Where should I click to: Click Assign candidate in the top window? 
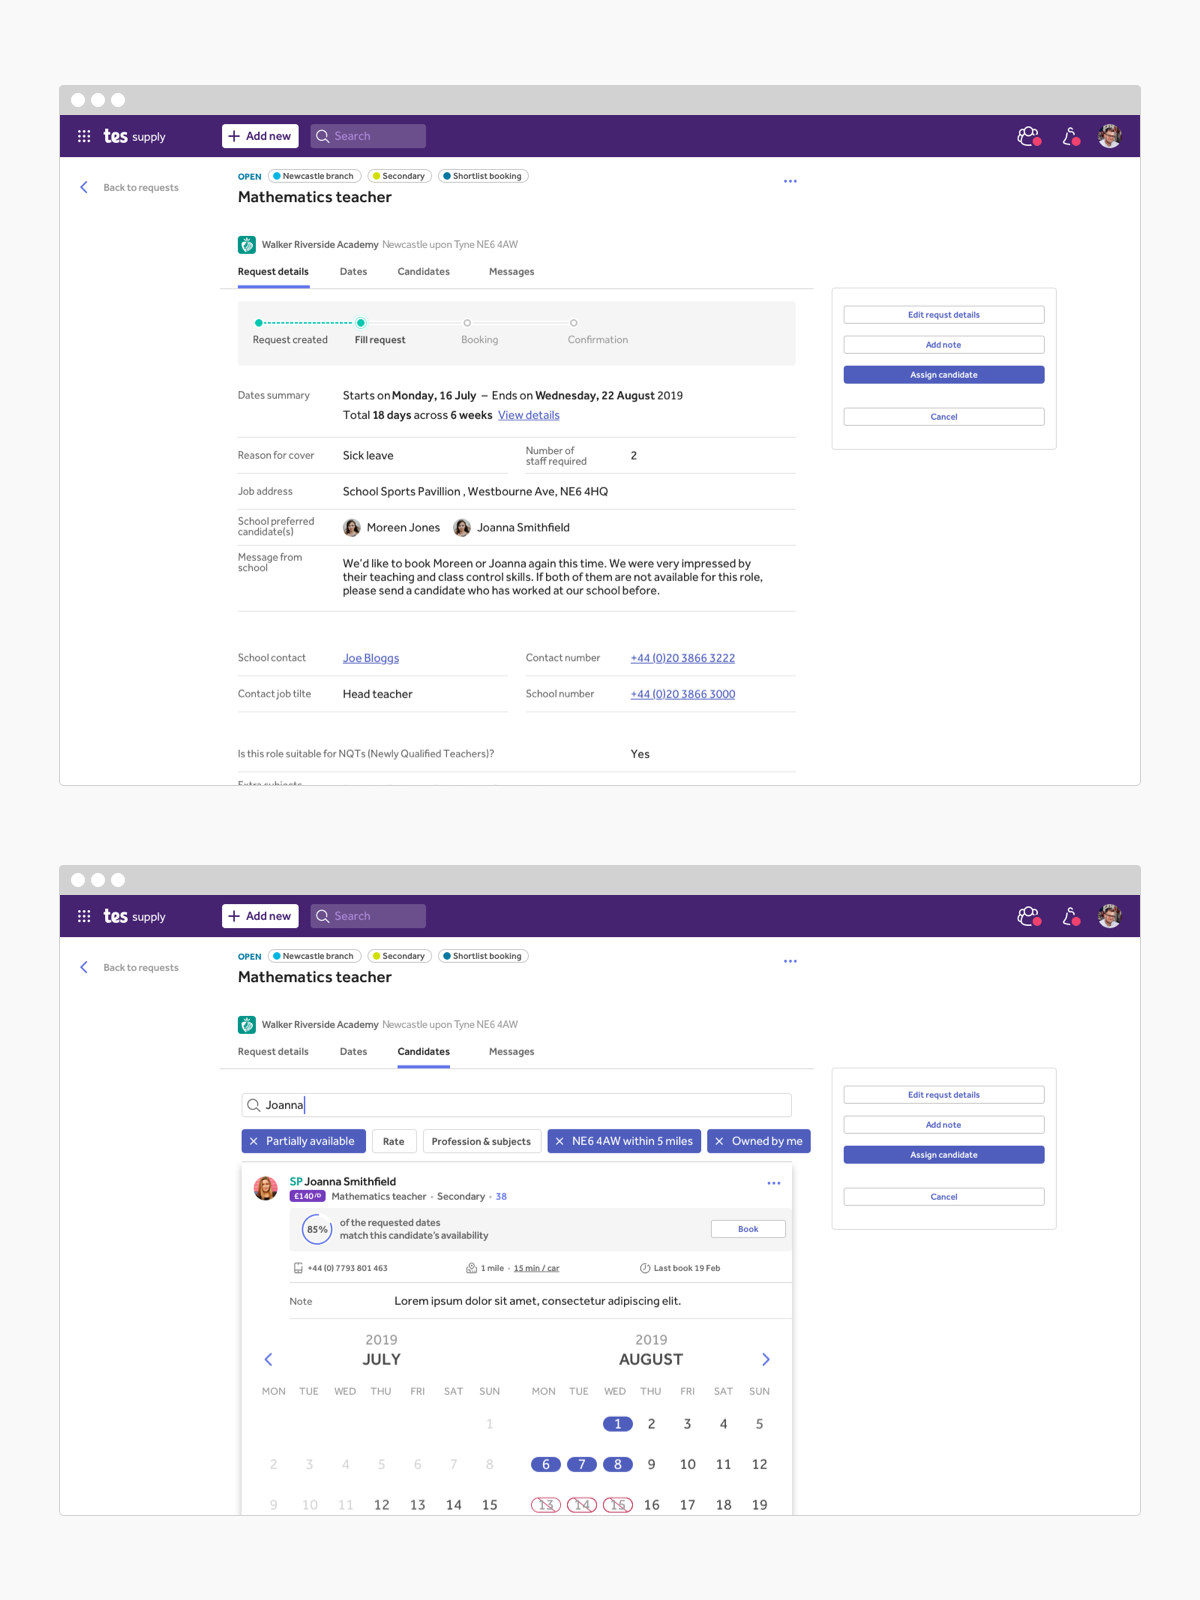pos(944,375)
